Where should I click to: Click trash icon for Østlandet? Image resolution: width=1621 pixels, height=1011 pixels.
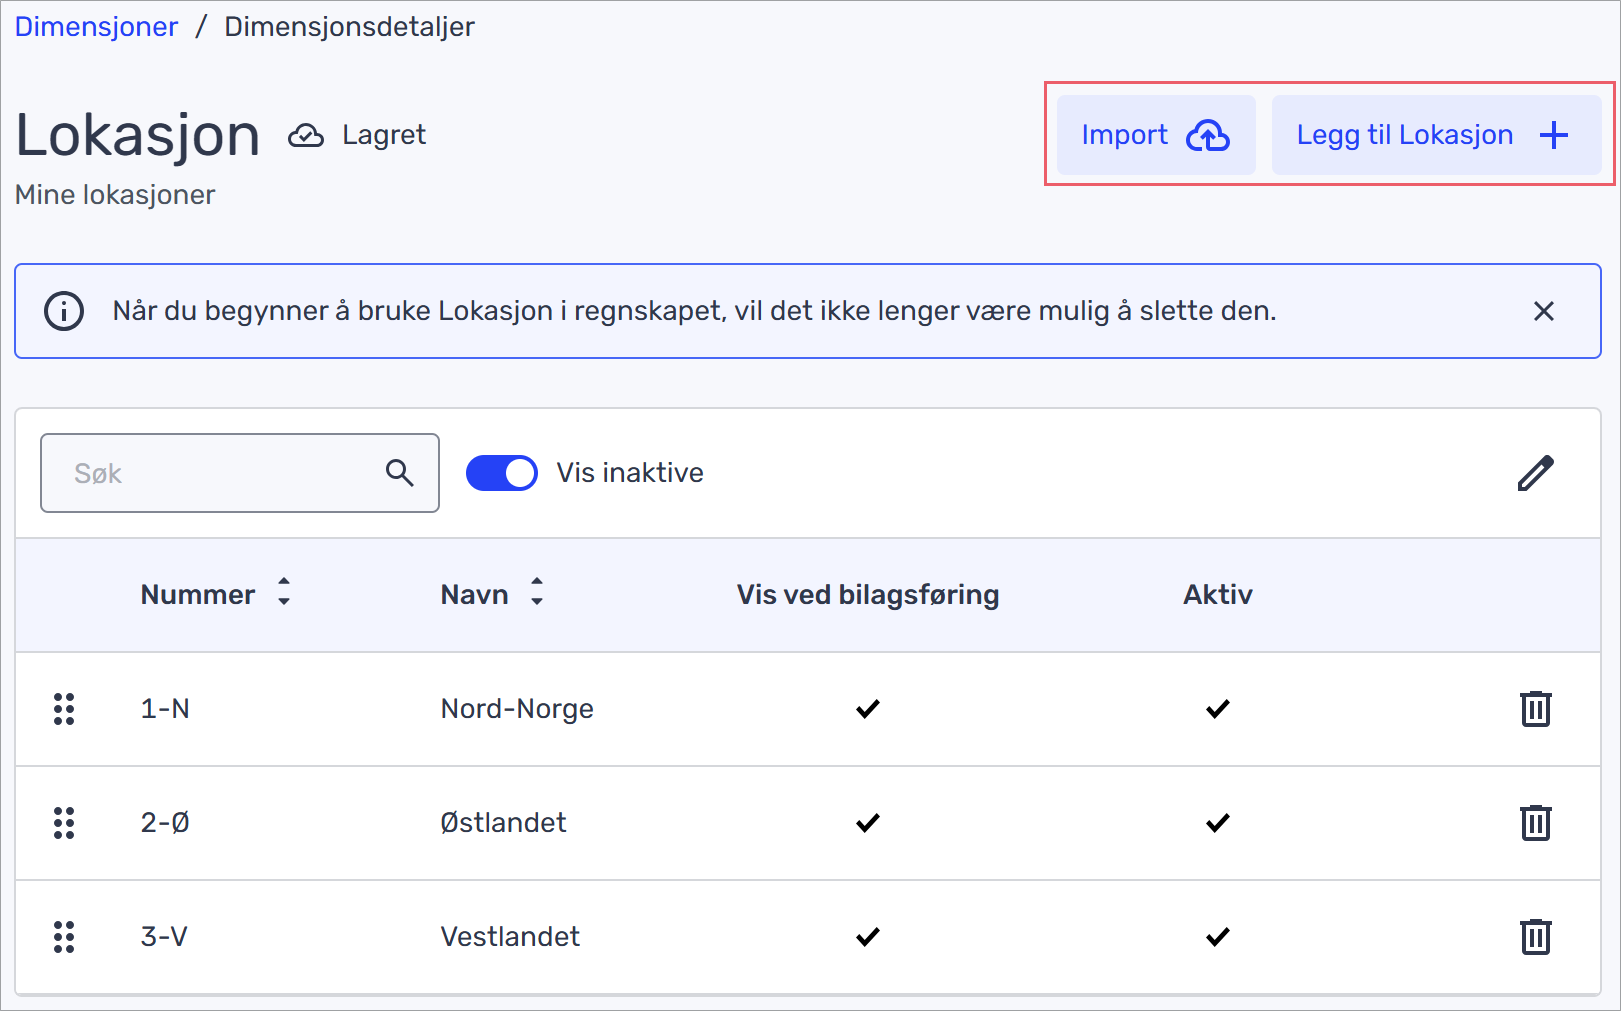[x=1535, y=823]
